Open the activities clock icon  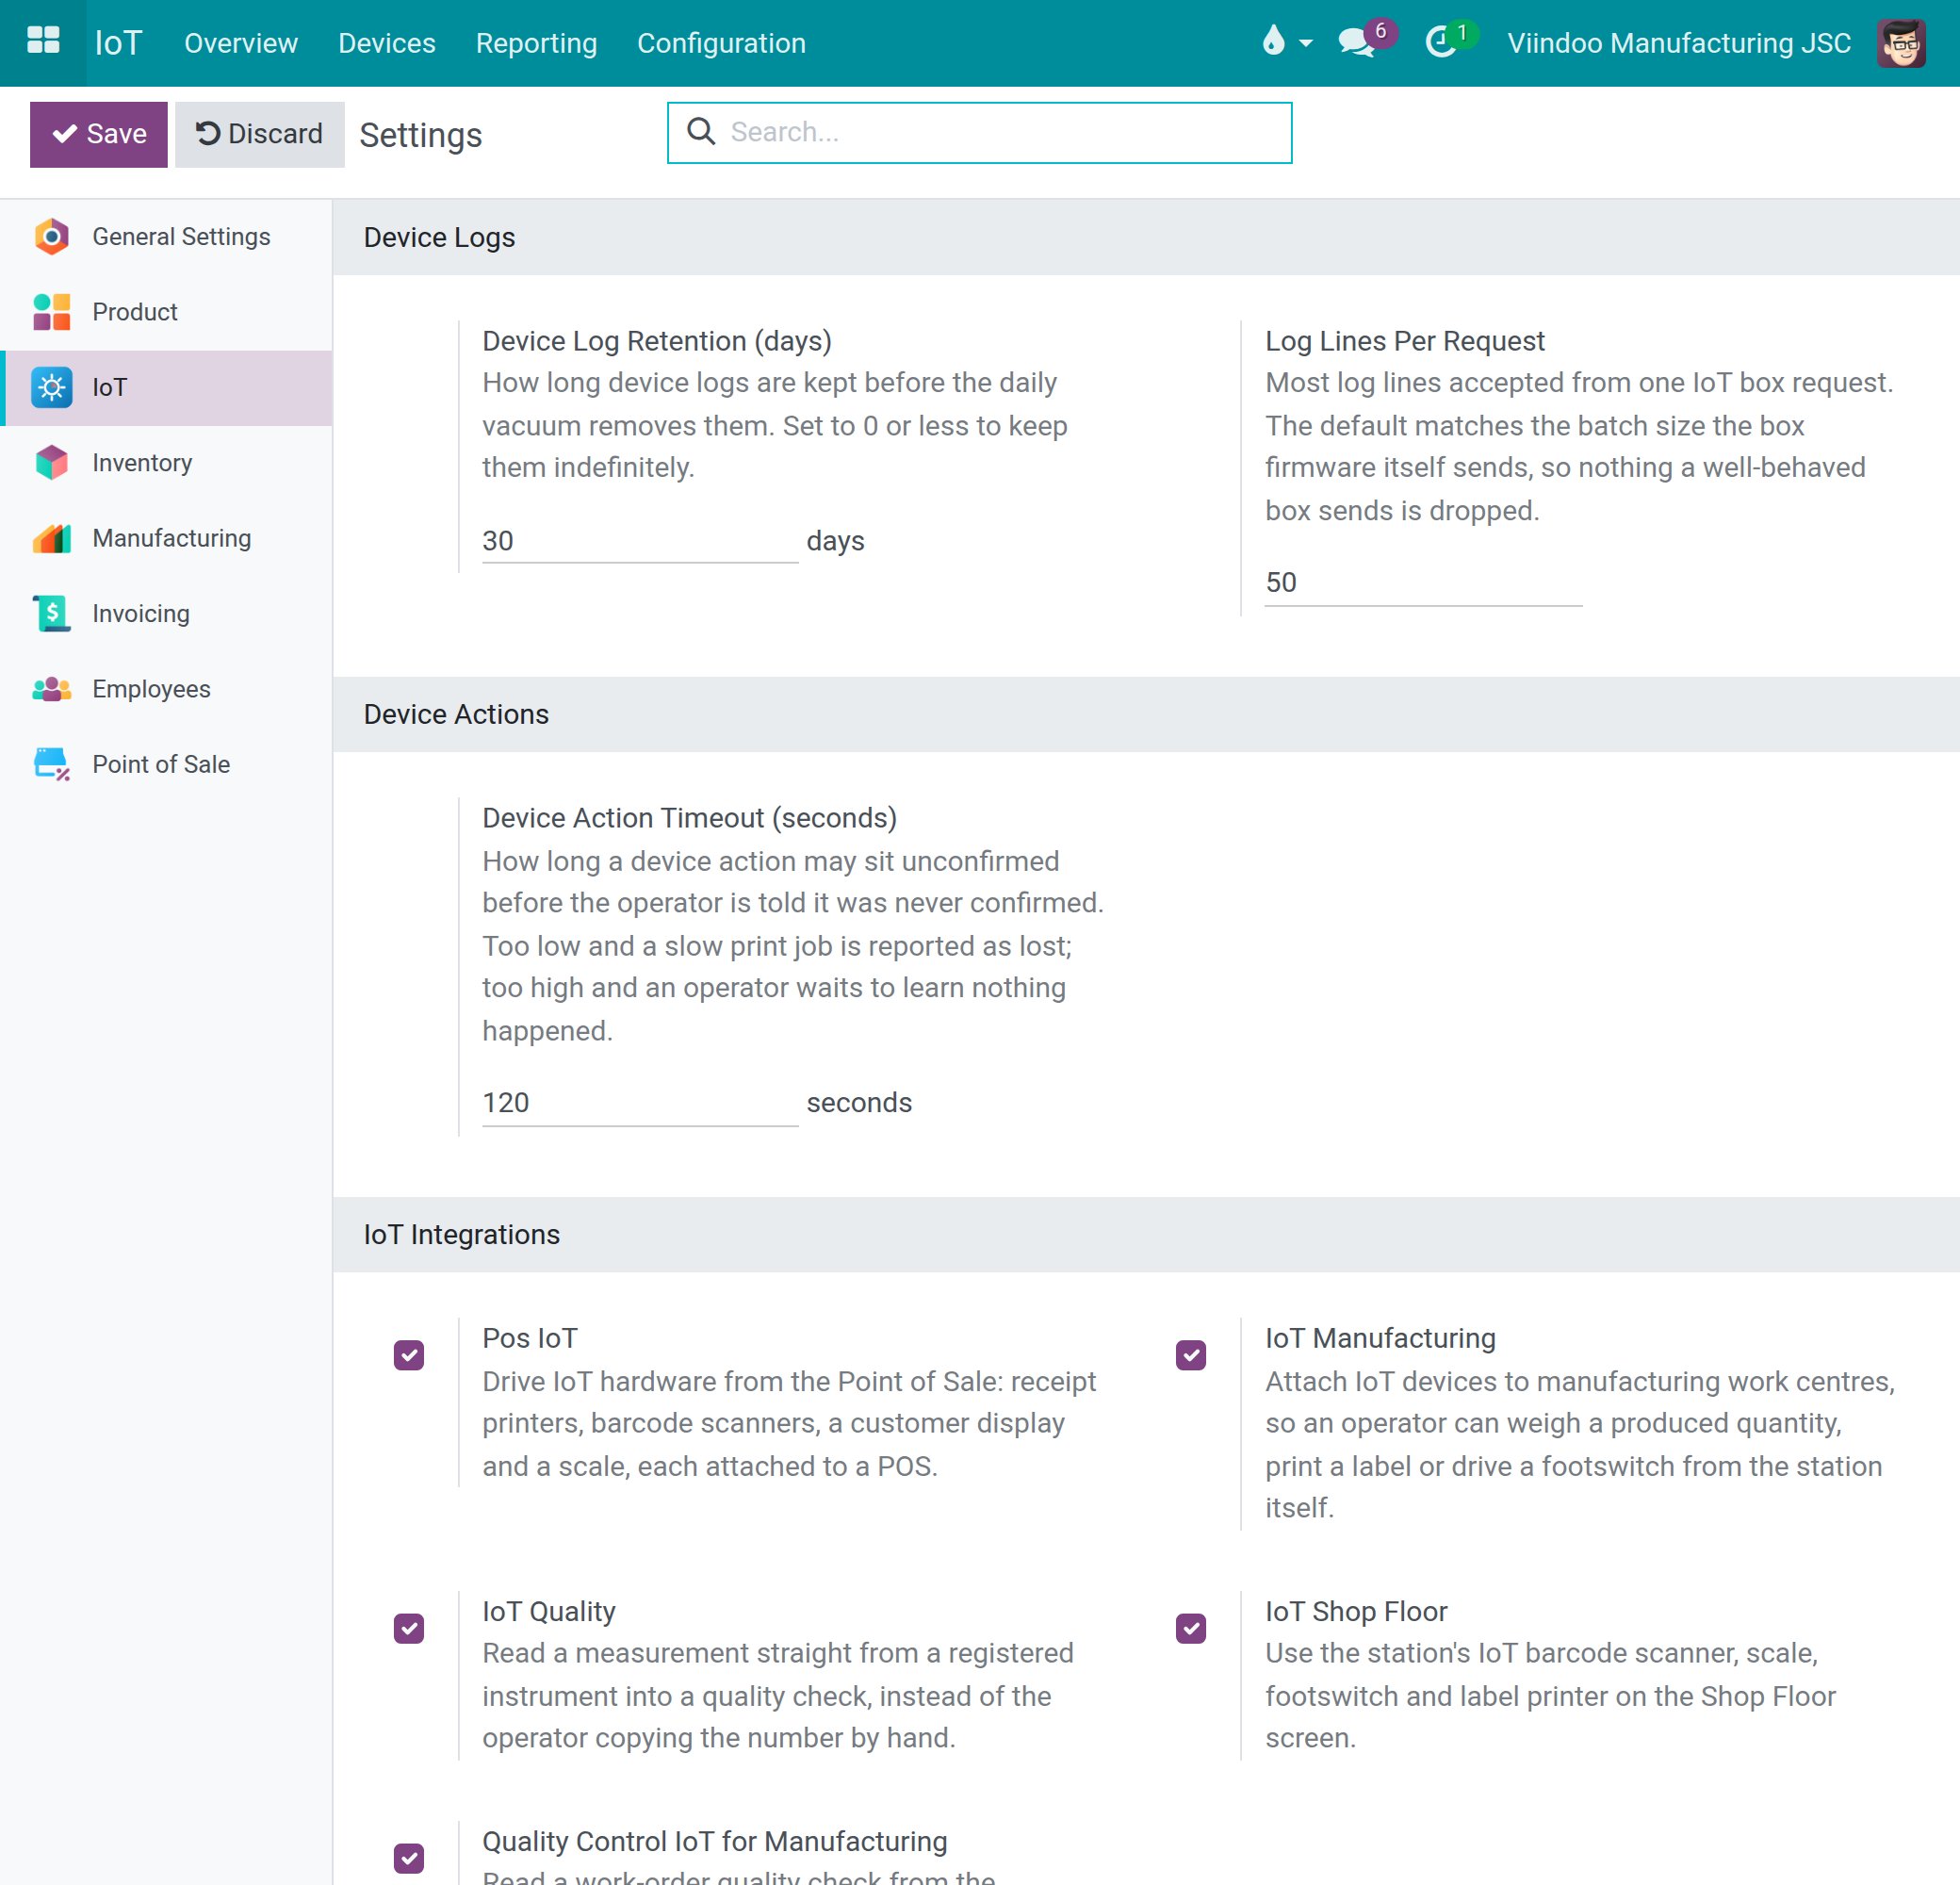[1440, 43]
